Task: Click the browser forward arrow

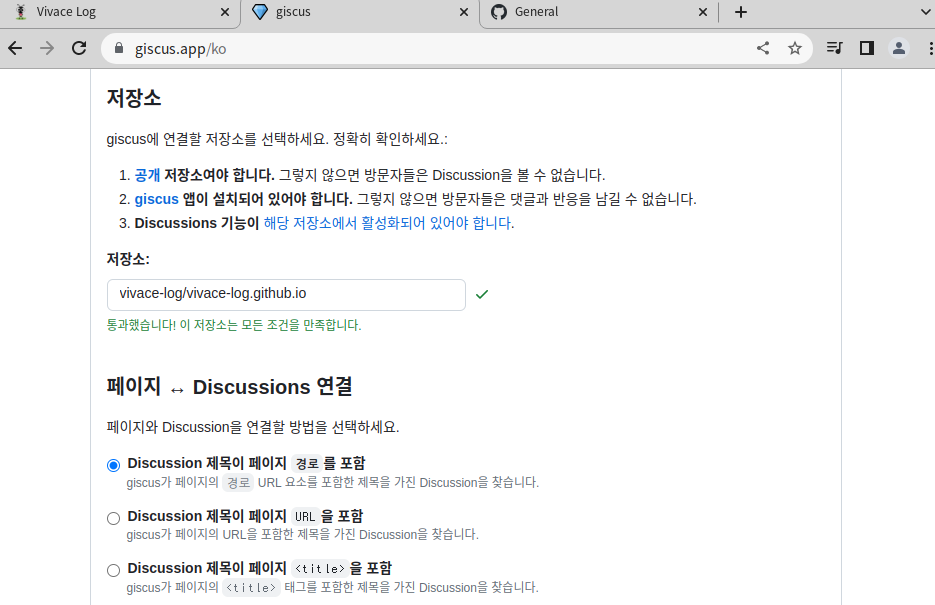Action: pyautogui.click(x=47, y=48)
